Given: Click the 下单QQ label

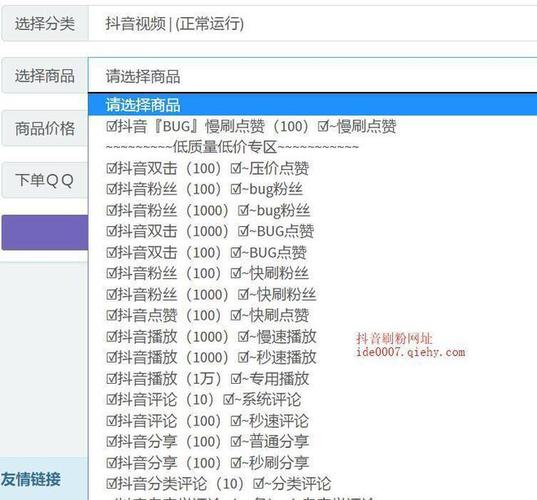Looking at the screenshot, I should [x=45, y=180].
